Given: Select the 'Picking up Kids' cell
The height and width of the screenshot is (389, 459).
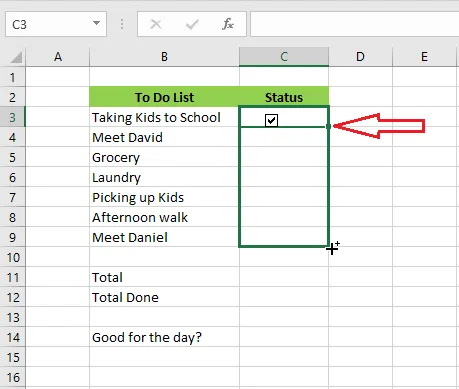Looking at the screenshot, I should pos(164,197).
